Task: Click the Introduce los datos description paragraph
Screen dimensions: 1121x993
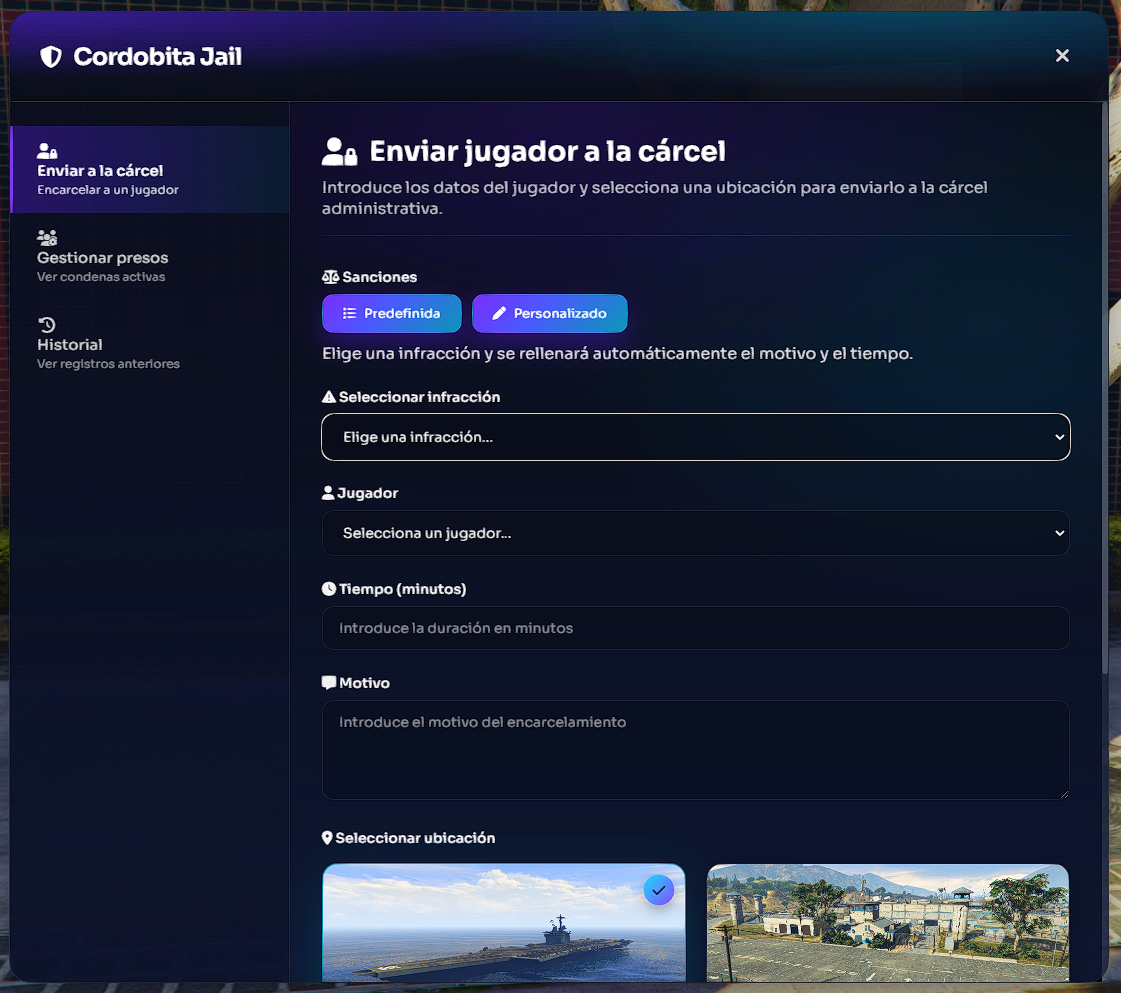Action: (x=654, y=198)
